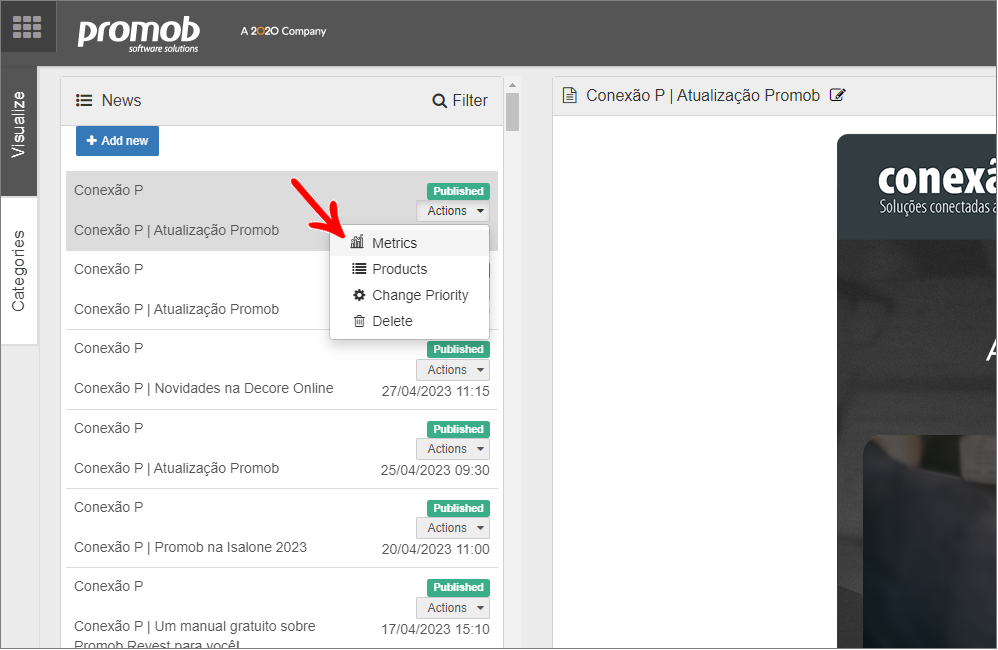This screenshot has height=650, width=998.
Task: Click the edit pencil icon beside the article title
Action: [838, 95]
